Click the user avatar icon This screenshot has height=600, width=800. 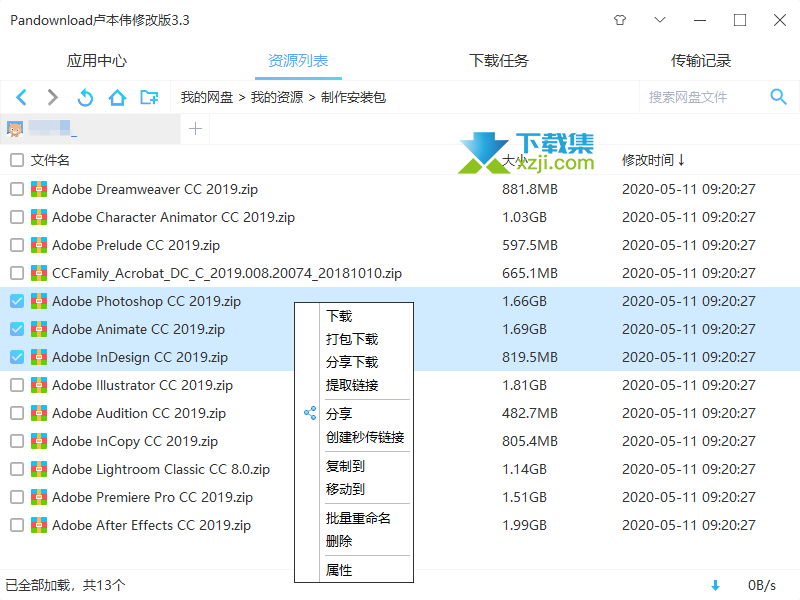tap(15, 129)
